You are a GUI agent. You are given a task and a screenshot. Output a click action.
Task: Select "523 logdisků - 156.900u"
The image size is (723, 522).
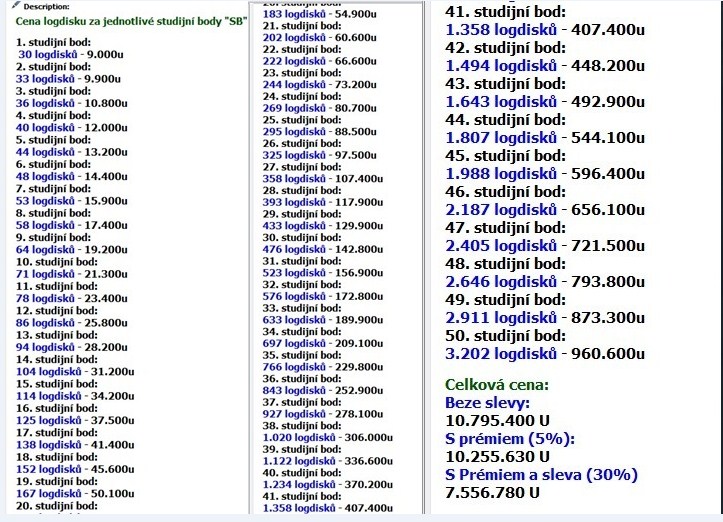[323, 273]
